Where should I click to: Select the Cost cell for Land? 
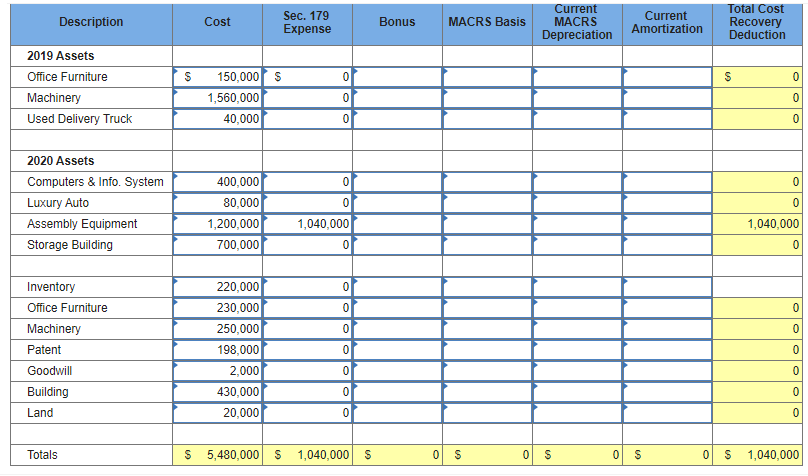pos(217,413)
